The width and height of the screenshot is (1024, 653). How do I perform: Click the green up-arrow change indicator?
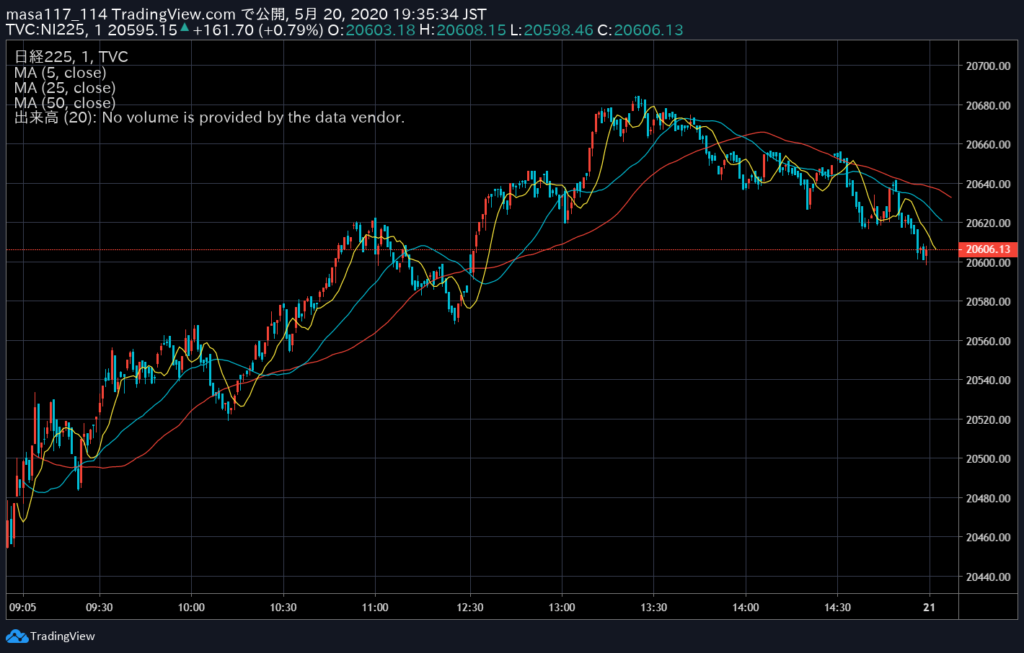185,28
